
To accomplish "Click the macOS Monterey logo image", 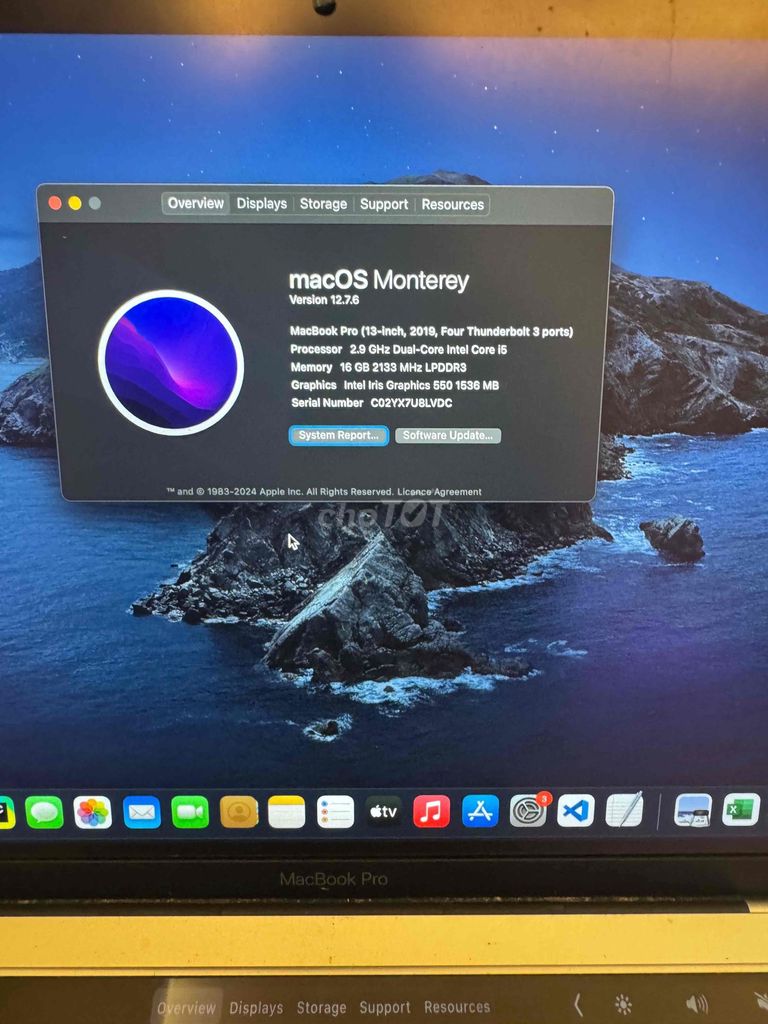I will coord(171,362).
